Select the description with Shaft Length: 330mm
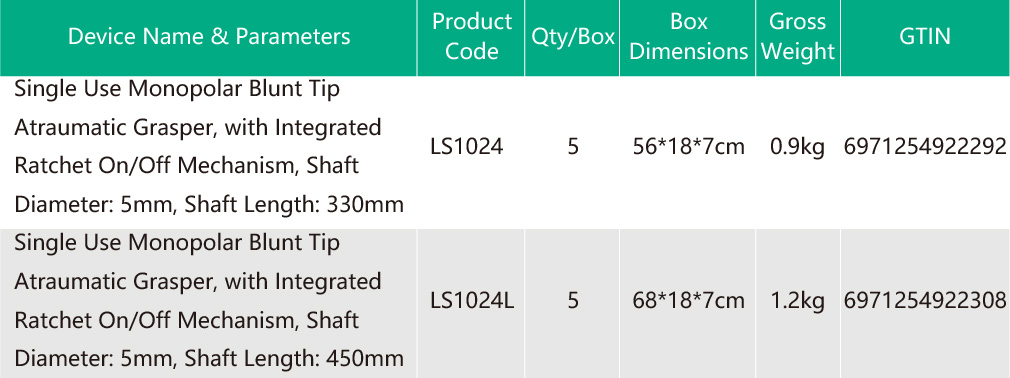This screenshot has width=1010, height=378. click(209, 147)
